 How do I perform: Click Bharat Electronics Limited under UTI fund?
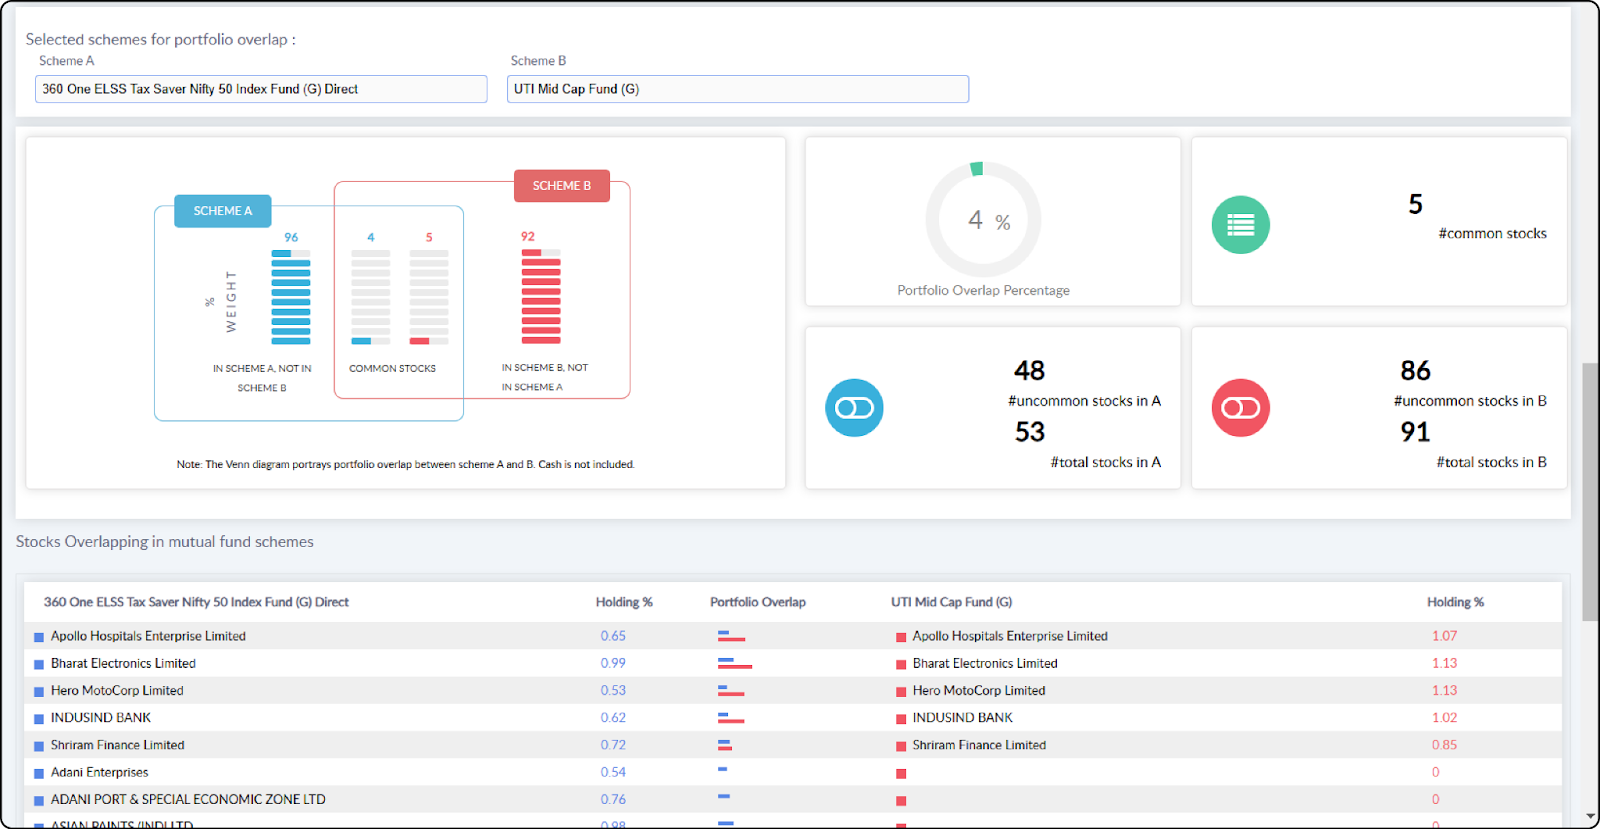tap(985, 663)
